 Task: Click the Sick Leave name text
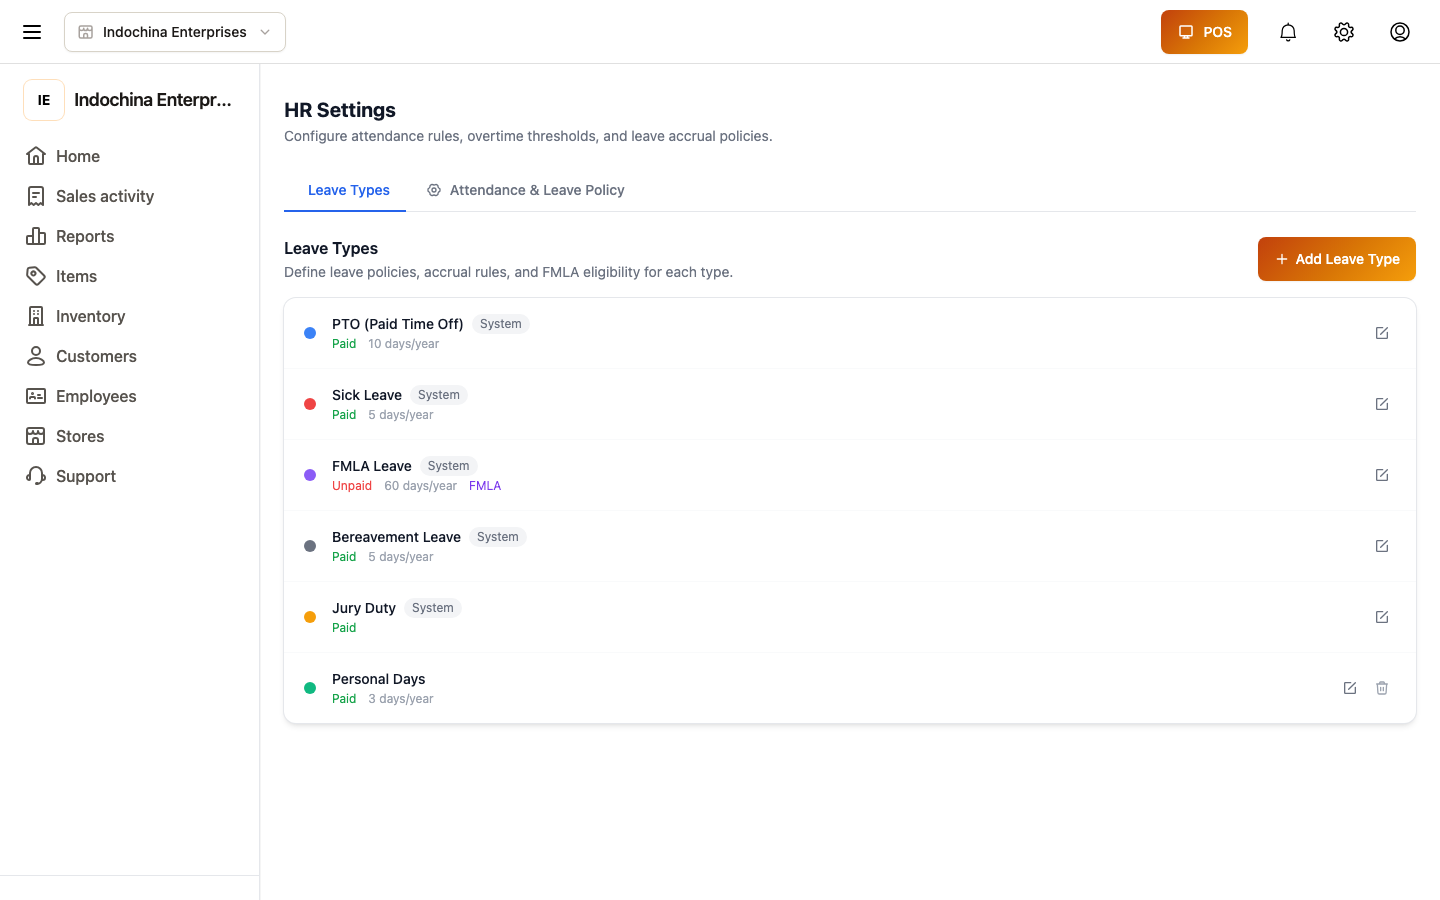click(x=367, y=395)
